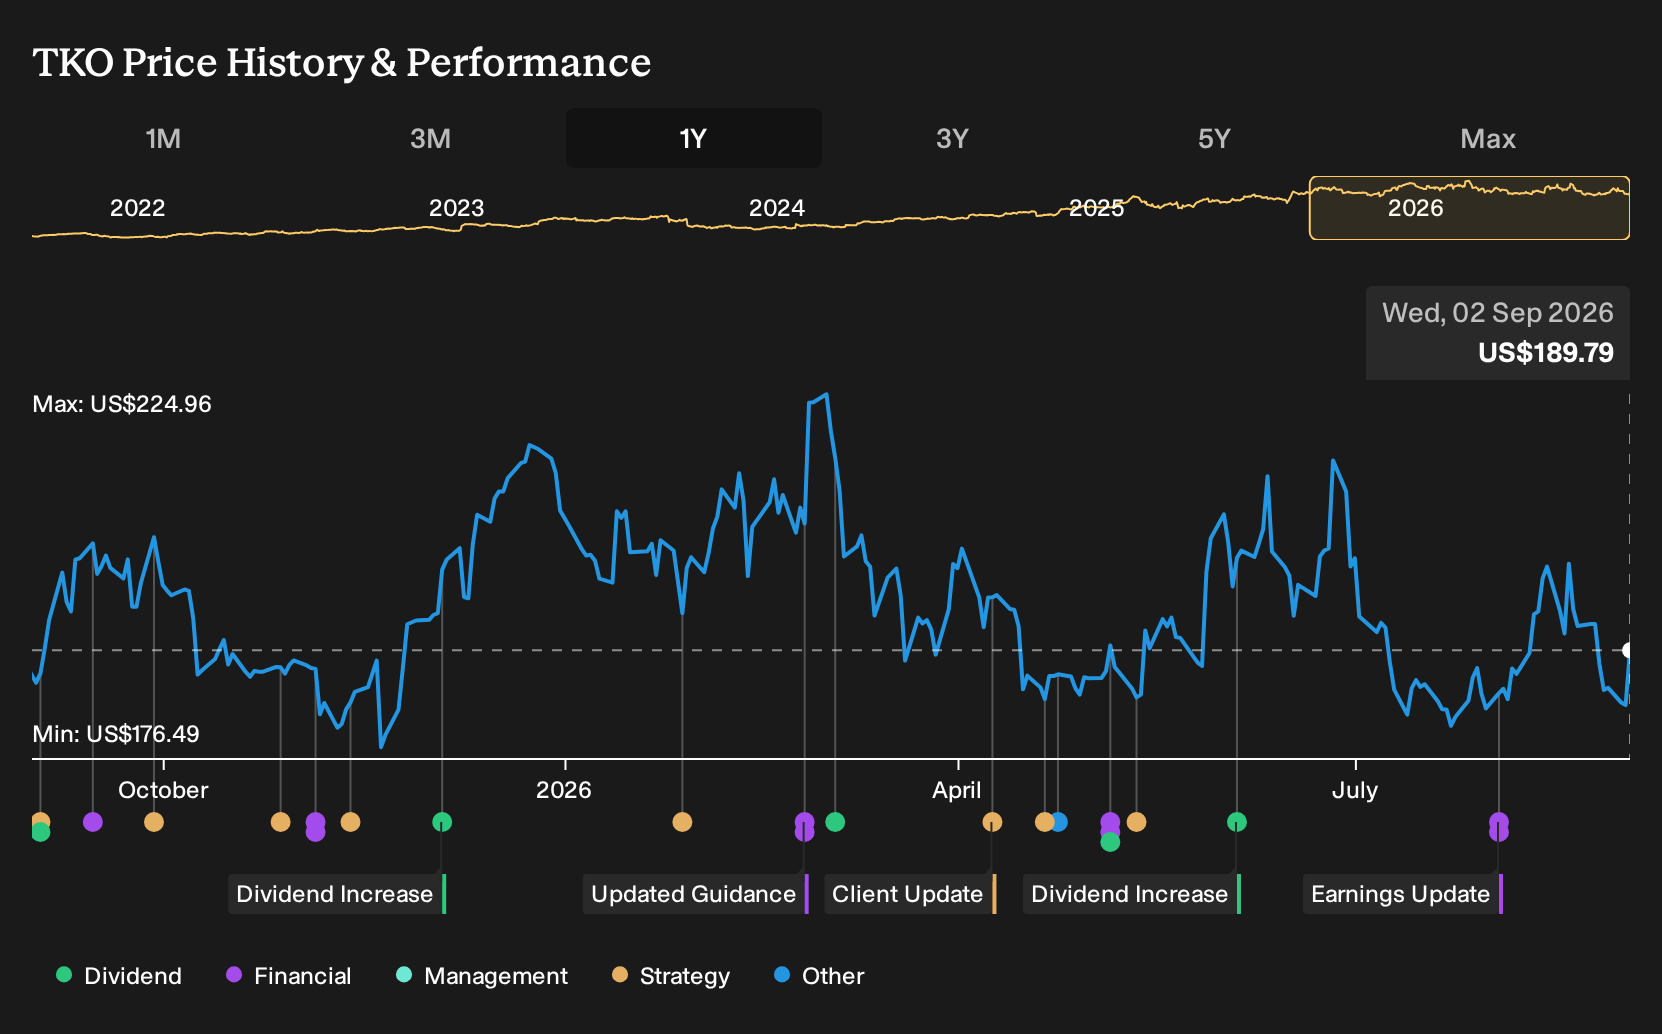The image size is (1662, 1034).
Task: Toggle the Other legend filter
Action: [x=819, y=976]
